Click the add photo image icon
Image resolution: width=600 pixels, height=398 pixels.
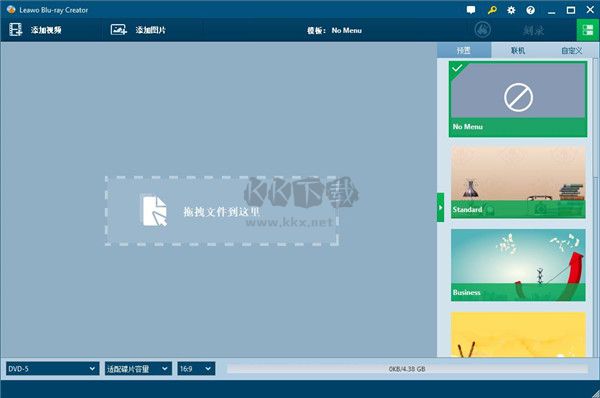[x=119, y=30]
